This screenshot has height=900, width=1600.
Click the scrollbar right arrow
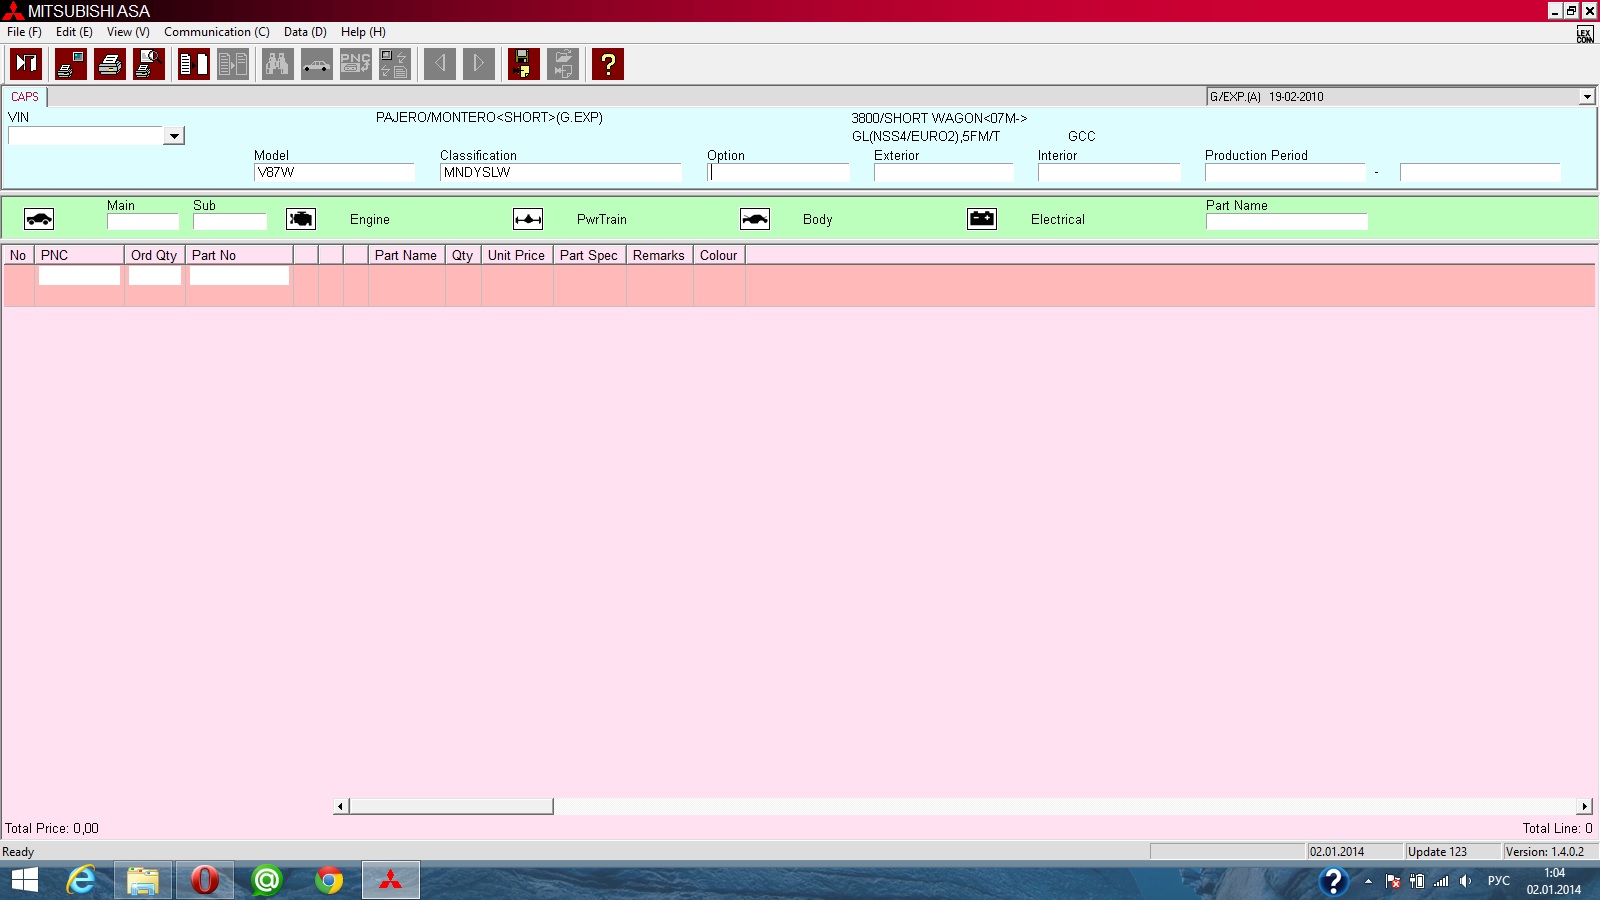point(1585,806)
